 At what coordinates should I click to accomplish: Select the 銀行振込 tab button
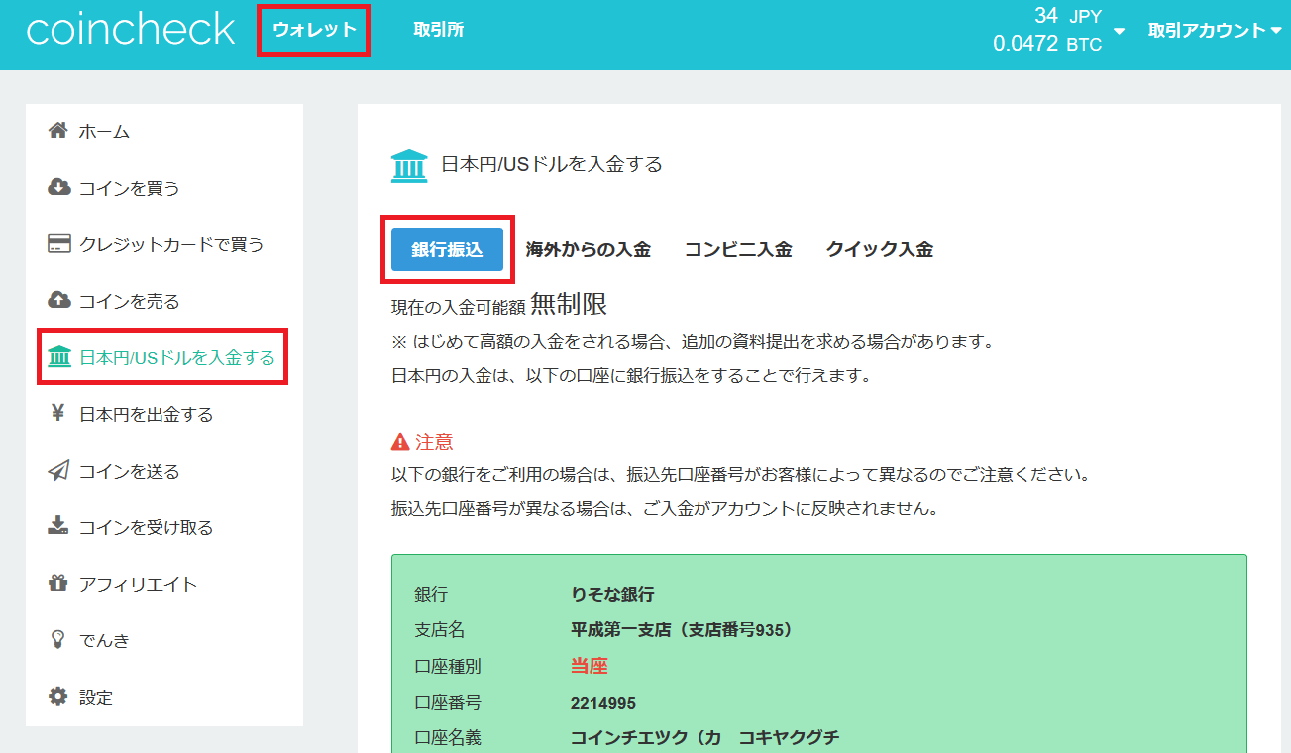447,250
